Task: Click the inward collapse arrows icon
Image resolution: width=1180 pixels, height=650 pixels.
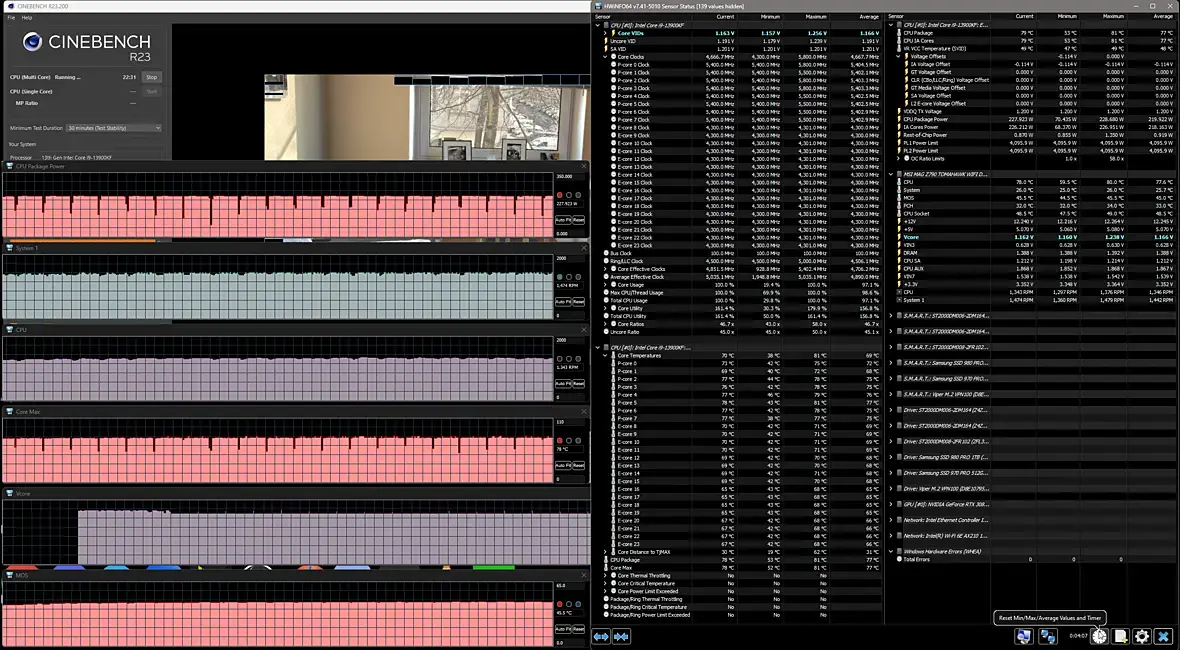Action: tap(621, 636)
